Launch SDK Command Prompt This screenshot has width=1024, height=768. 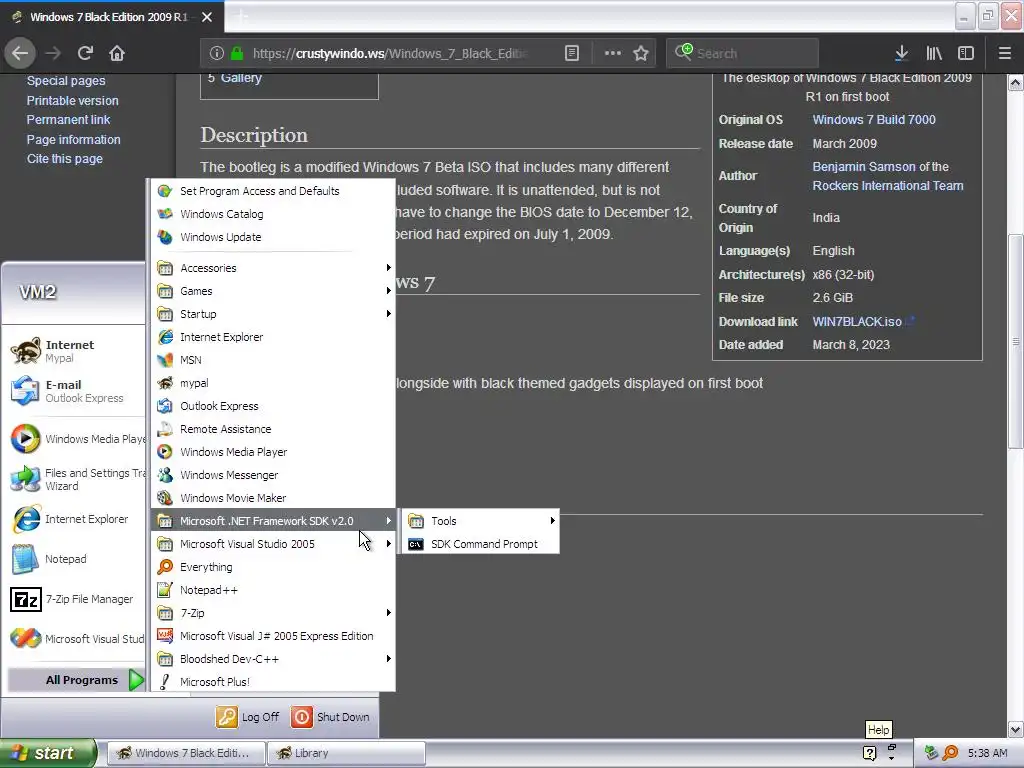pyautogui.click(x=481, y=543)
